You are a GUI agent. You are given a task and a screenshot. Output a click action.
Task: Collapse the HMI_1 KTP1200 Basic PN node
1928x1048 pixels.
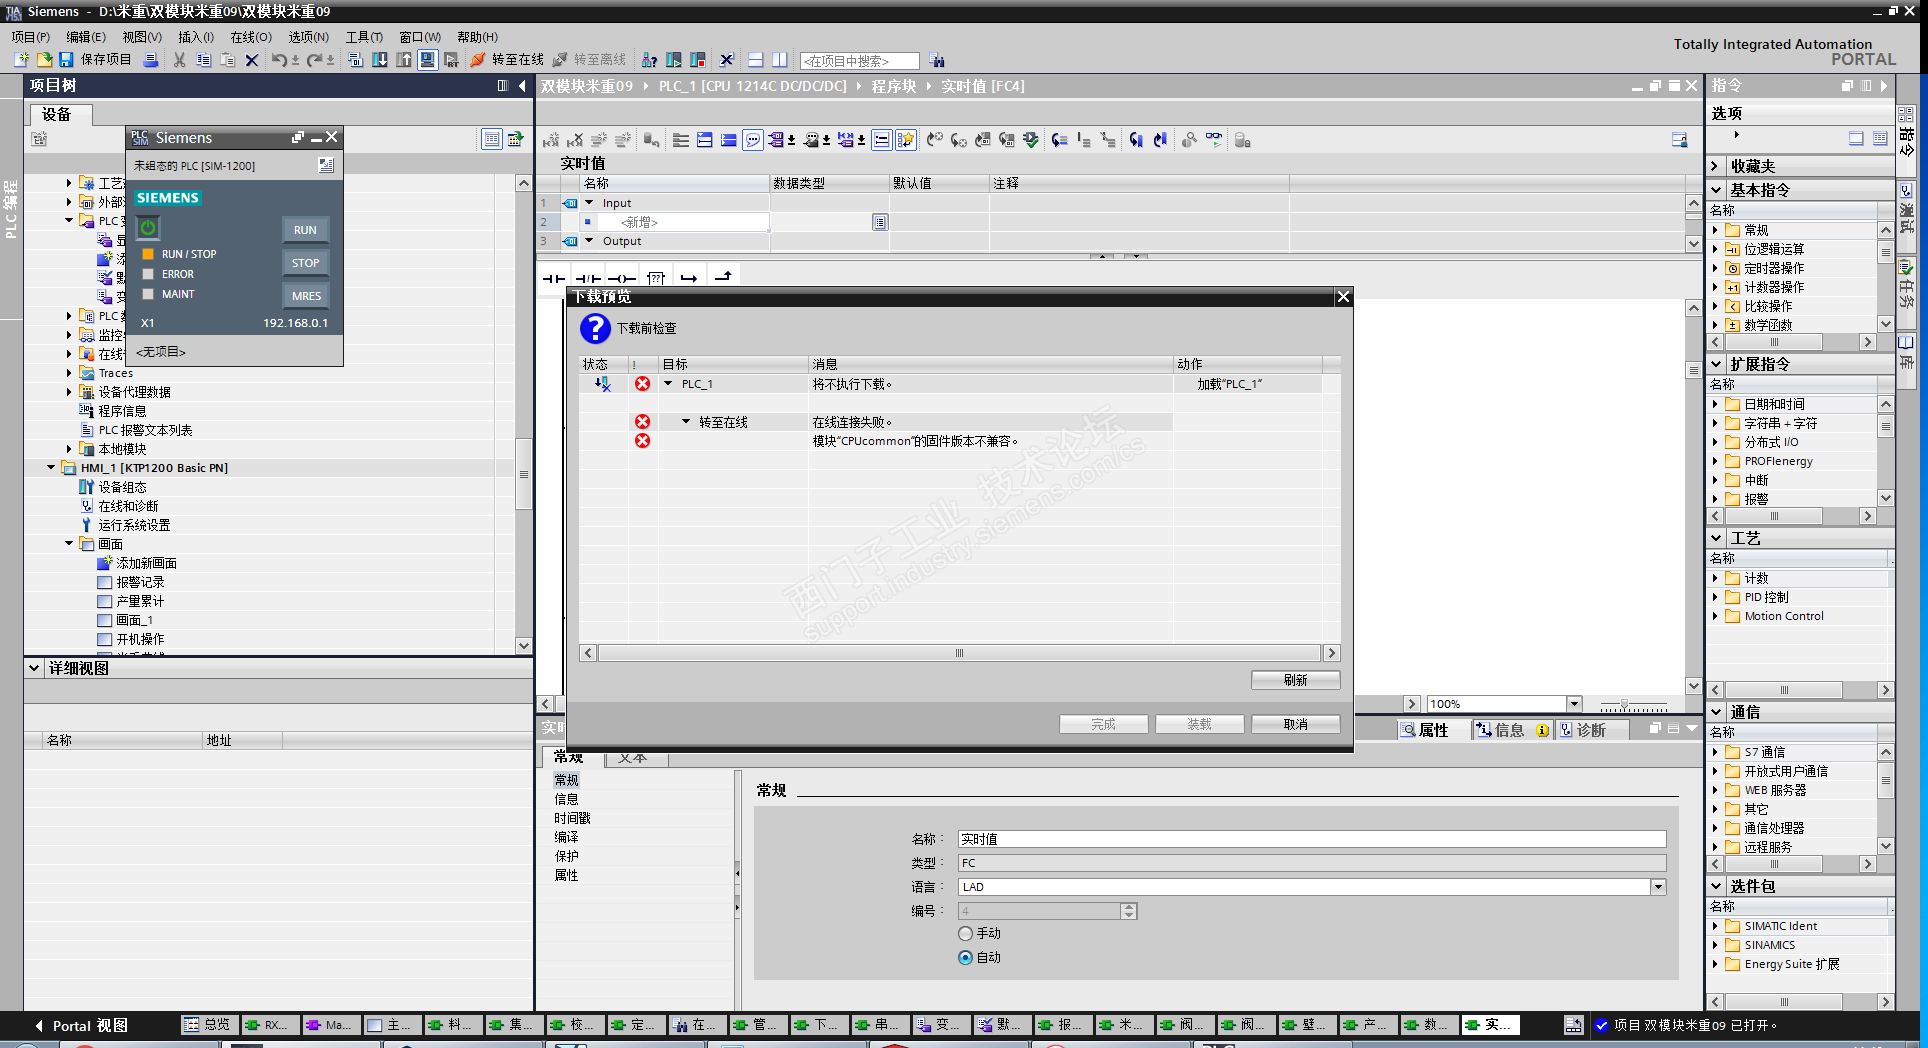point(51,468)
